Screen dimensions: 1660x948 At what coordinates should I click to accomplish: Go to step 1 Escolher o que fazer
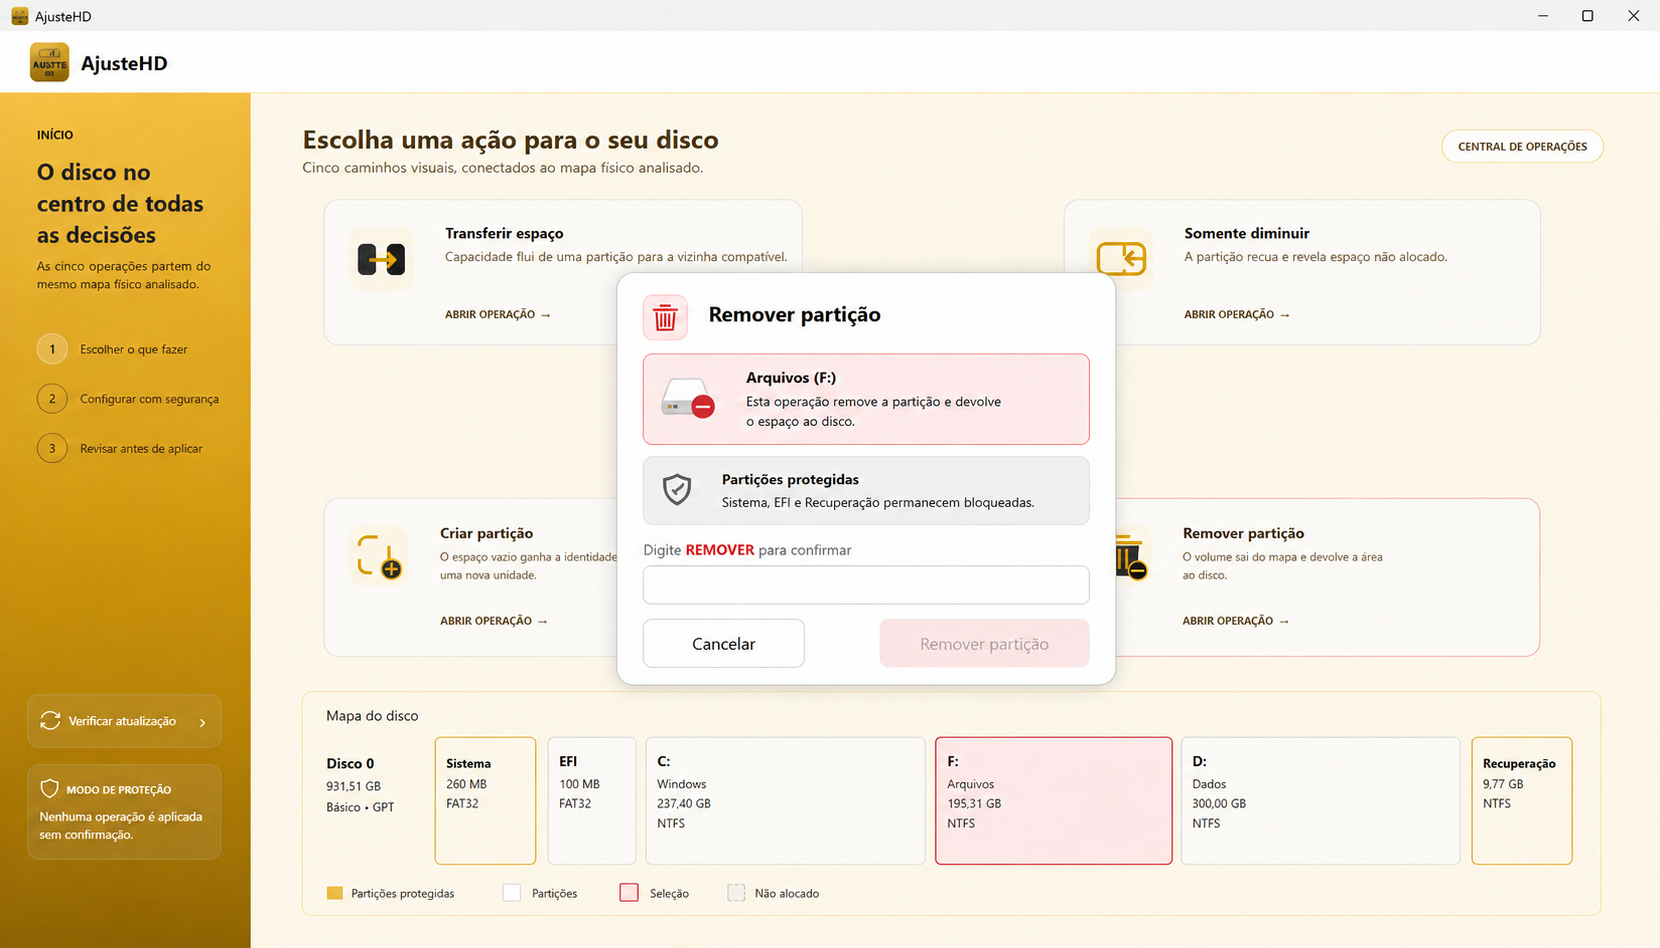pos(113,349)
